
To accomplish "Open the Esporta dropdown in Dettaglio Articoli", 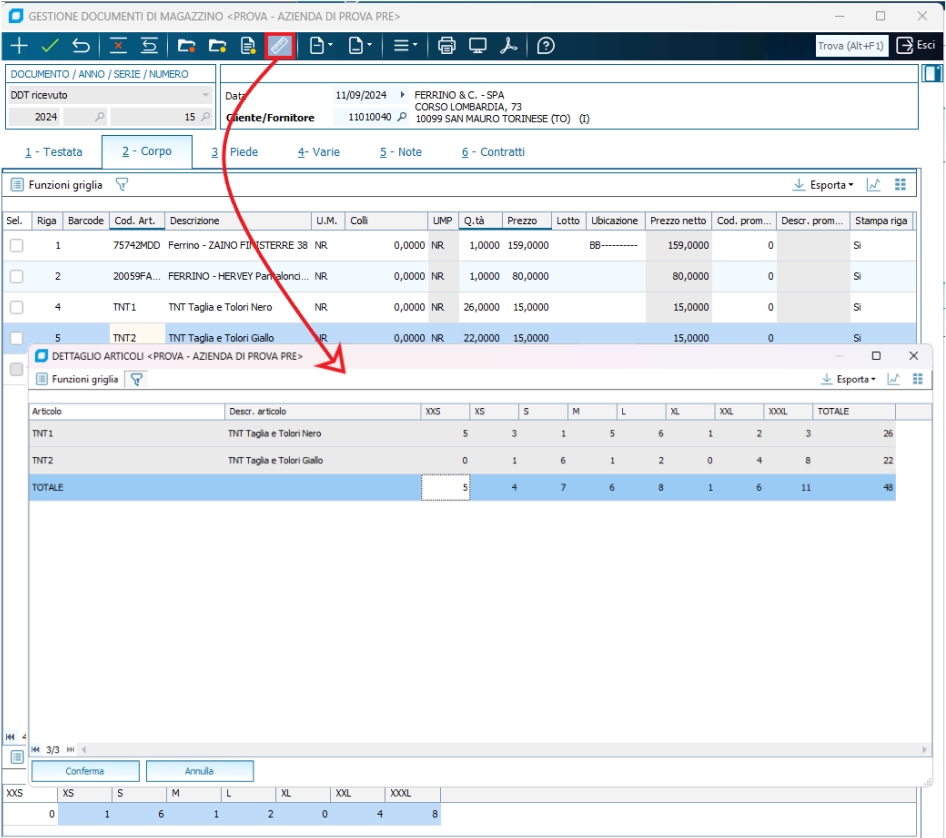I will 849,379.
